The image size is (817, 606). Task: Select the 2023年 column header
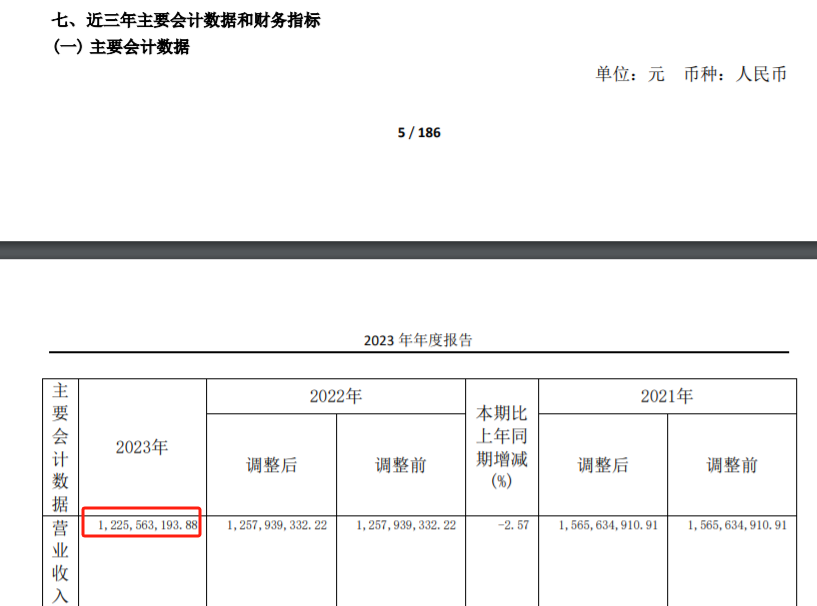pos(142,447)
